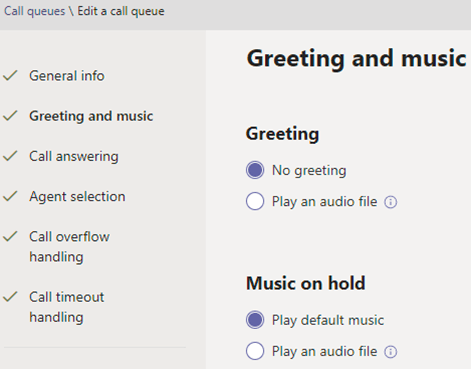Select Greeting and music in the sidebar
The height and width of the screenshot is (369, 471).
pos(91,116)
